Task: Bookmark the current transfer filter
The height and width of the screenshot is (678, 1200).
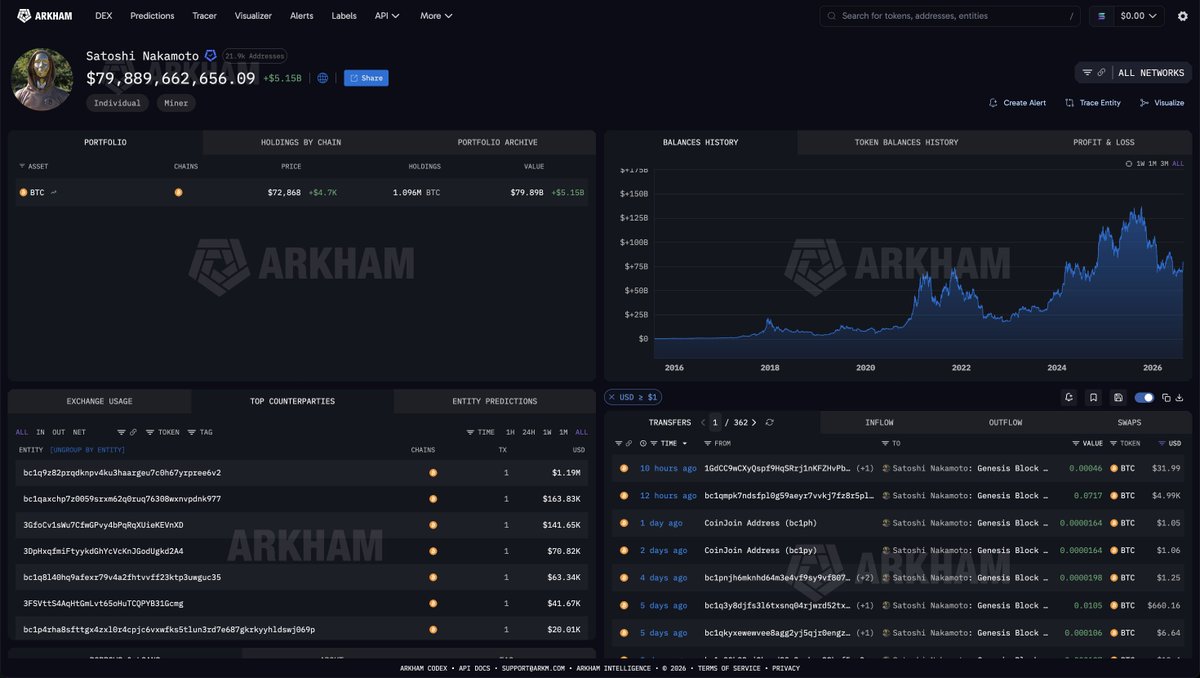Action: (x=1093, y=398)
